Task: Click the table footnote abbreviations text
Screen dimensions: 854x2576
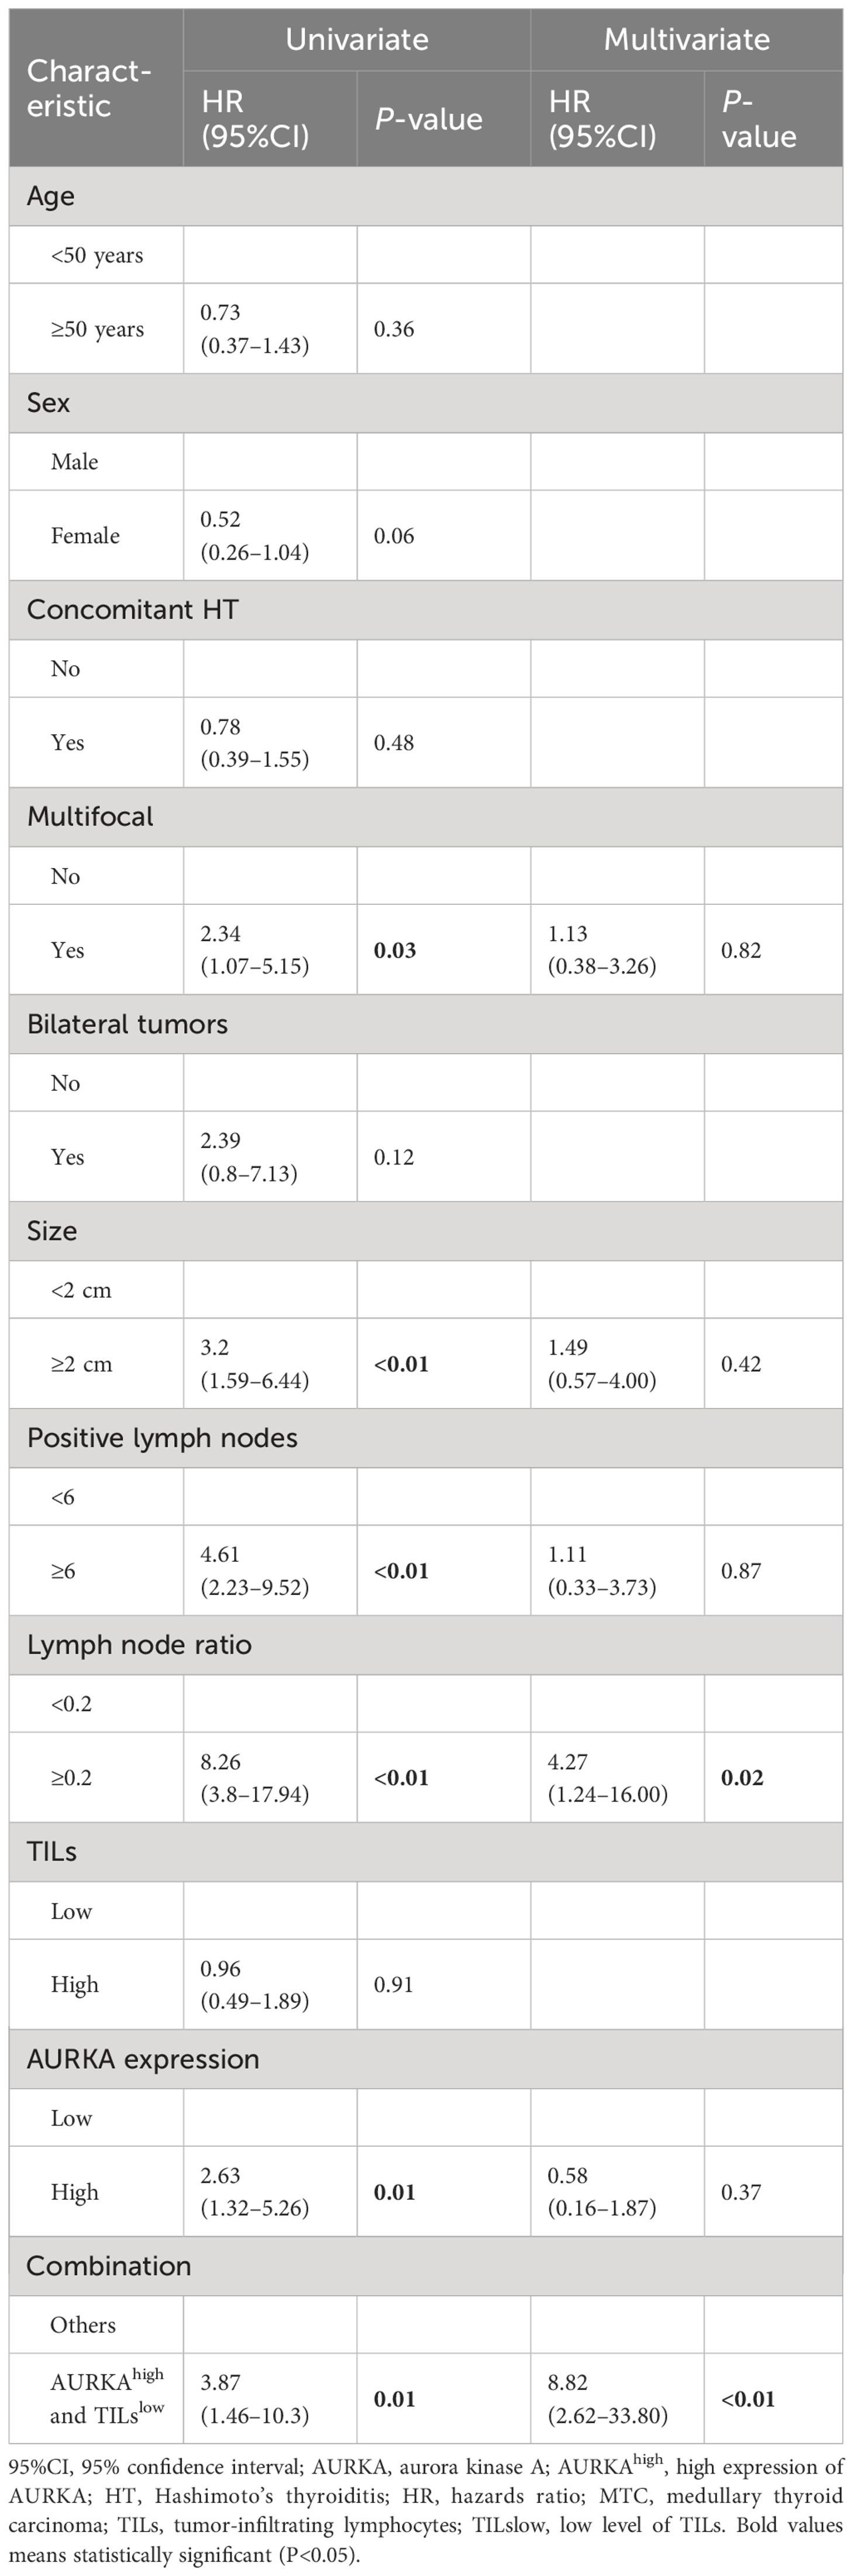Action: click(x=426, y=2510)
